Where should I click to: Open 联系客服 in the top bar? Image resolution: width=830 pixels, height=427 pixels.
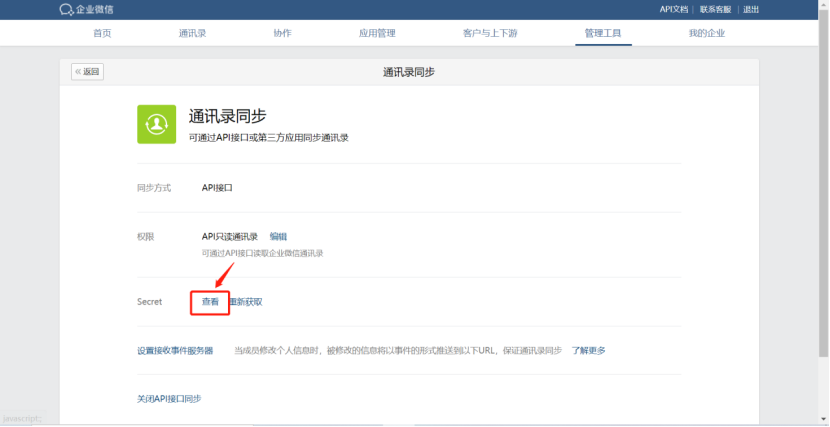pyautogui.click(x=715, y=10)
